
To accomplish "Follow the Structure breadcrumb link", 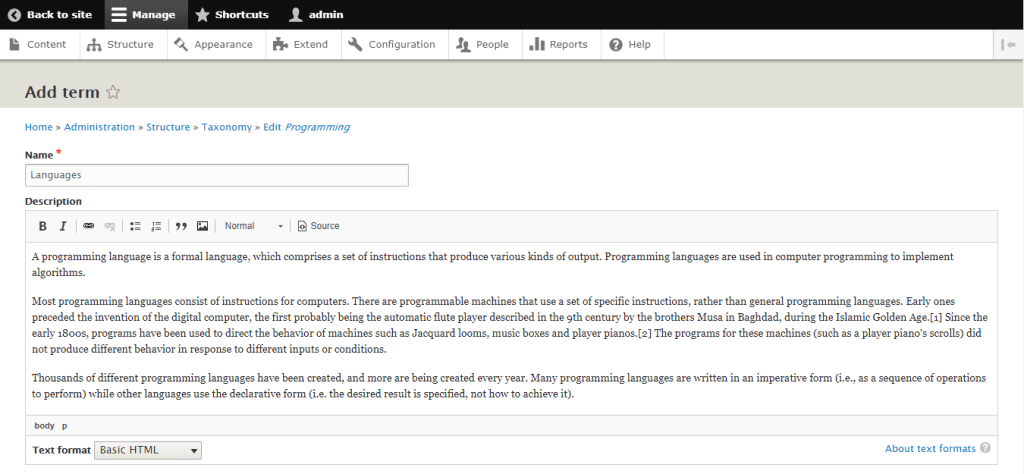I will pyautogui.click(x=168, y=127).
